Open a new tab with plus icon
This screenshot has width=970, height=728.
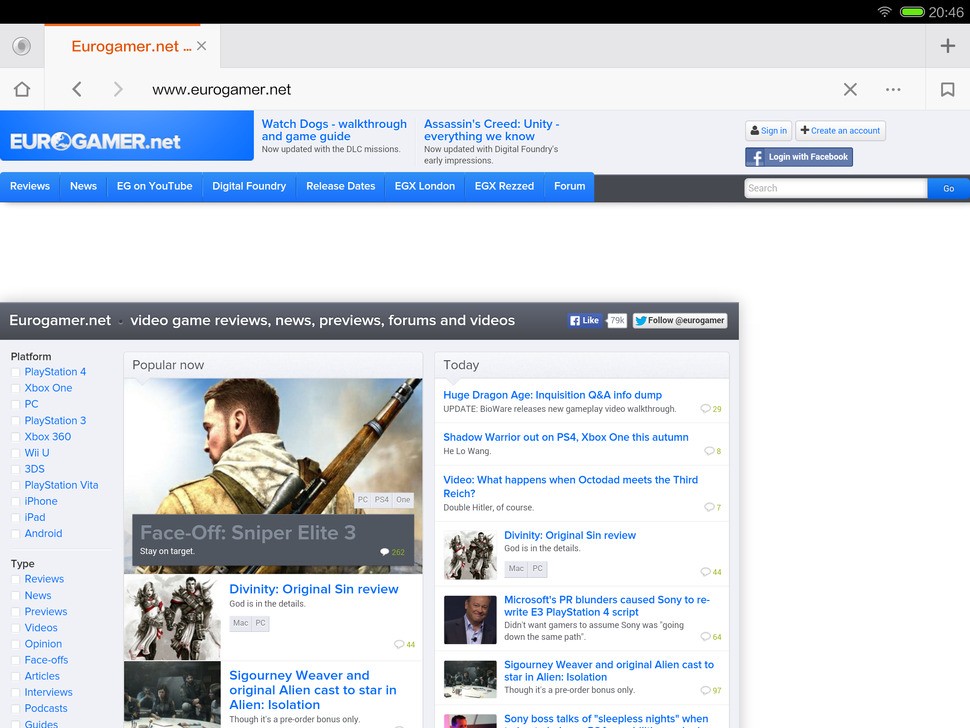(x=947, y=46)
